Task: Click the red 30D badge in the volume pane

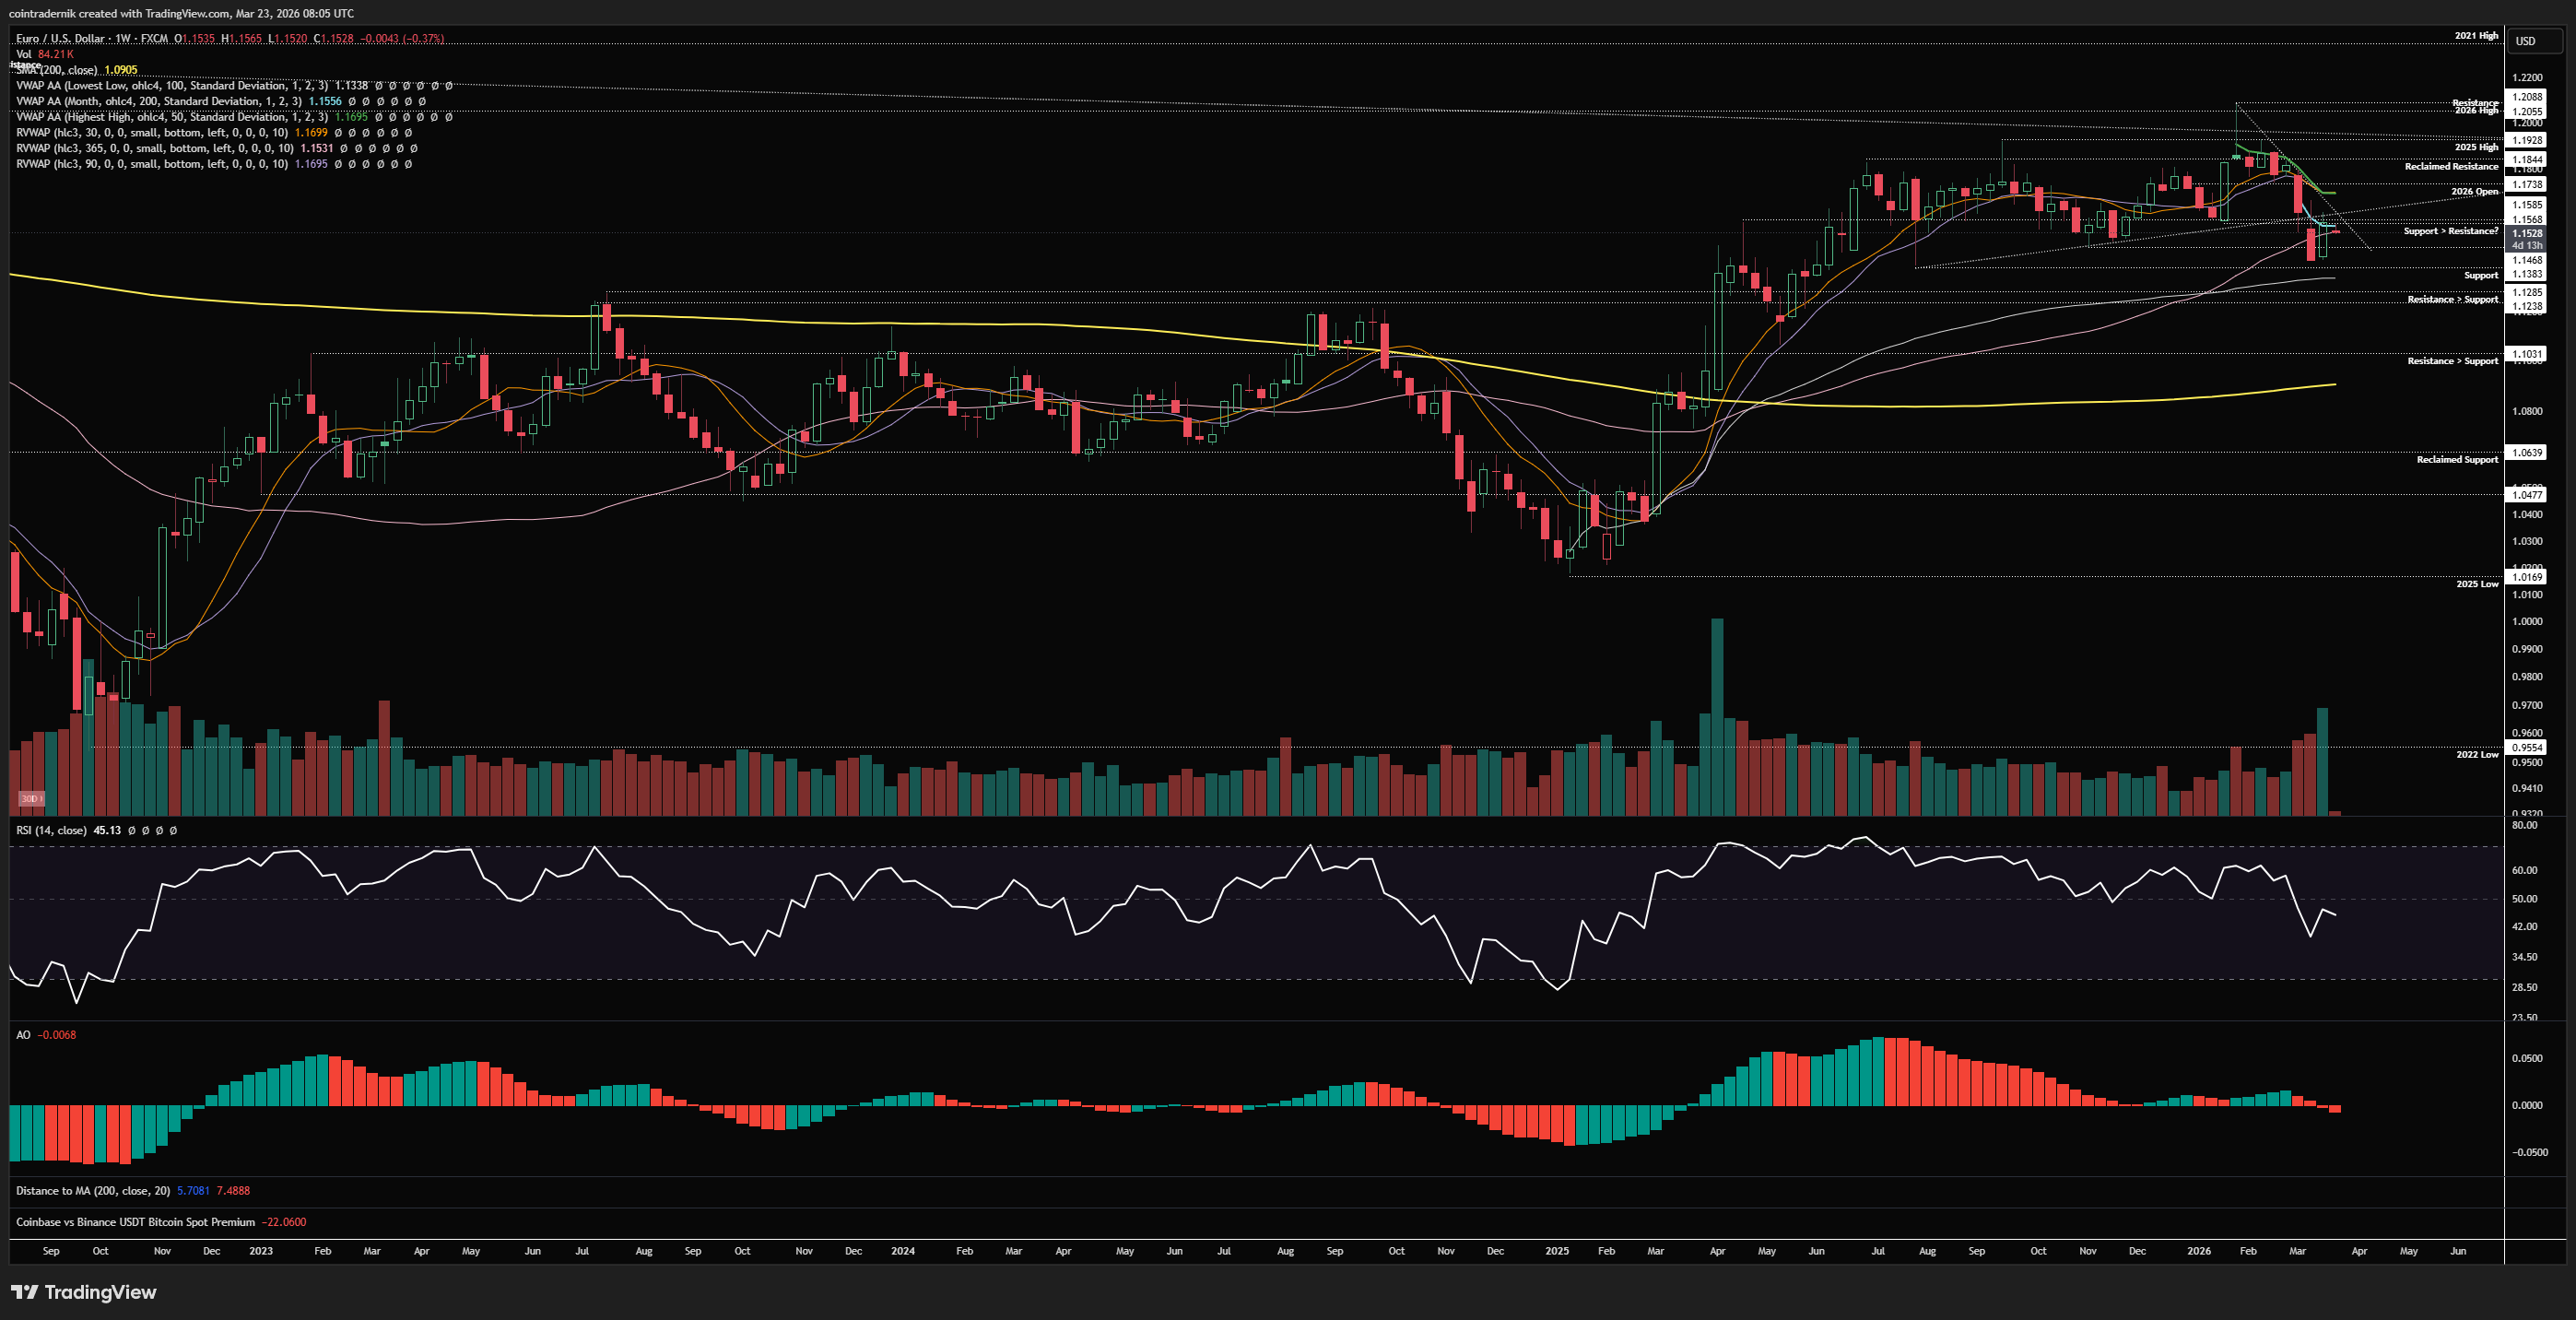Action: click(31, 798)
